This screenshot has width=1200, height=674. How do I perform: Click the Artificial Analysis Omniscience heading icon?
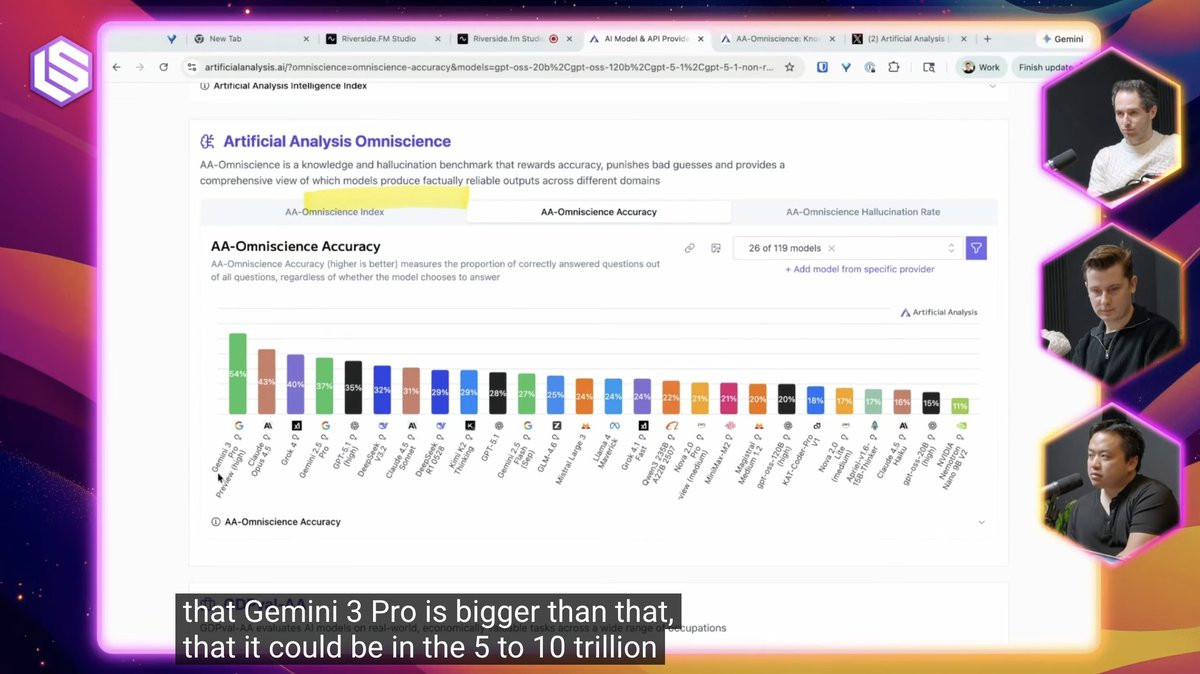click(x=208, y=142)
